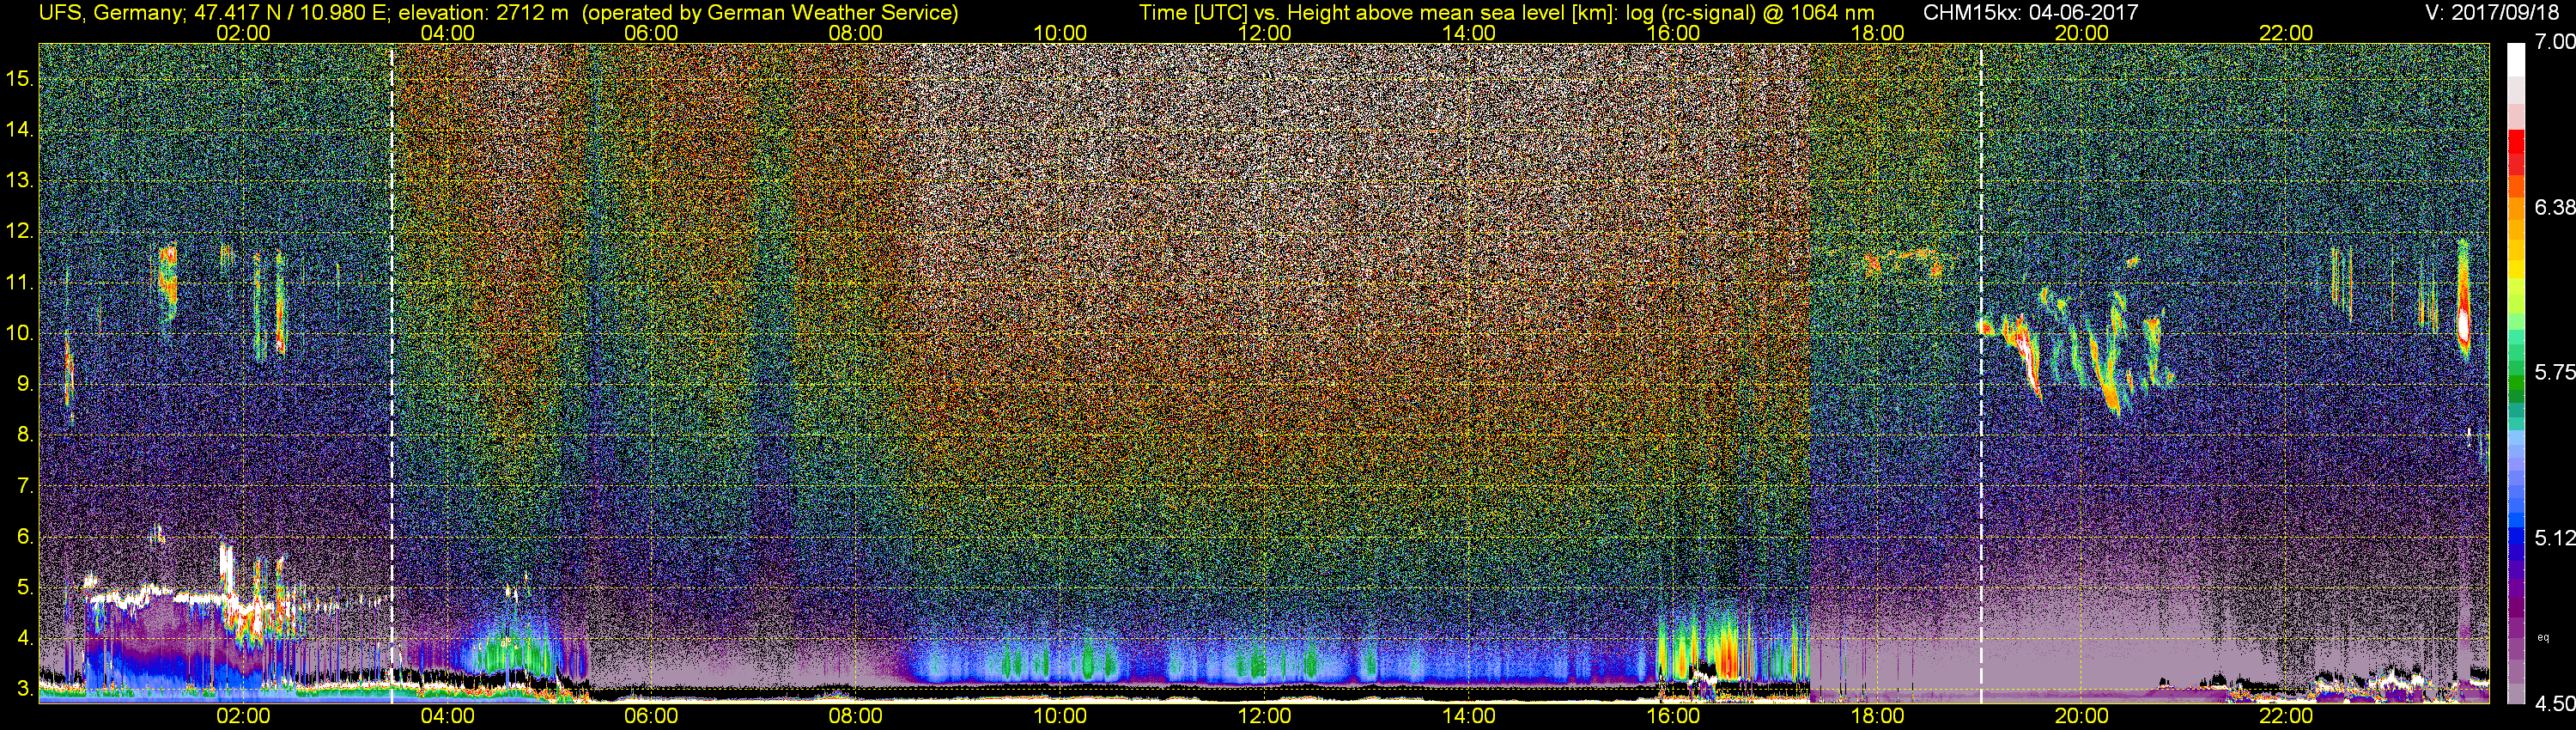The image size is (2576, 730).
Task: Click the "3." height axis label
Action: pos(25,689)
